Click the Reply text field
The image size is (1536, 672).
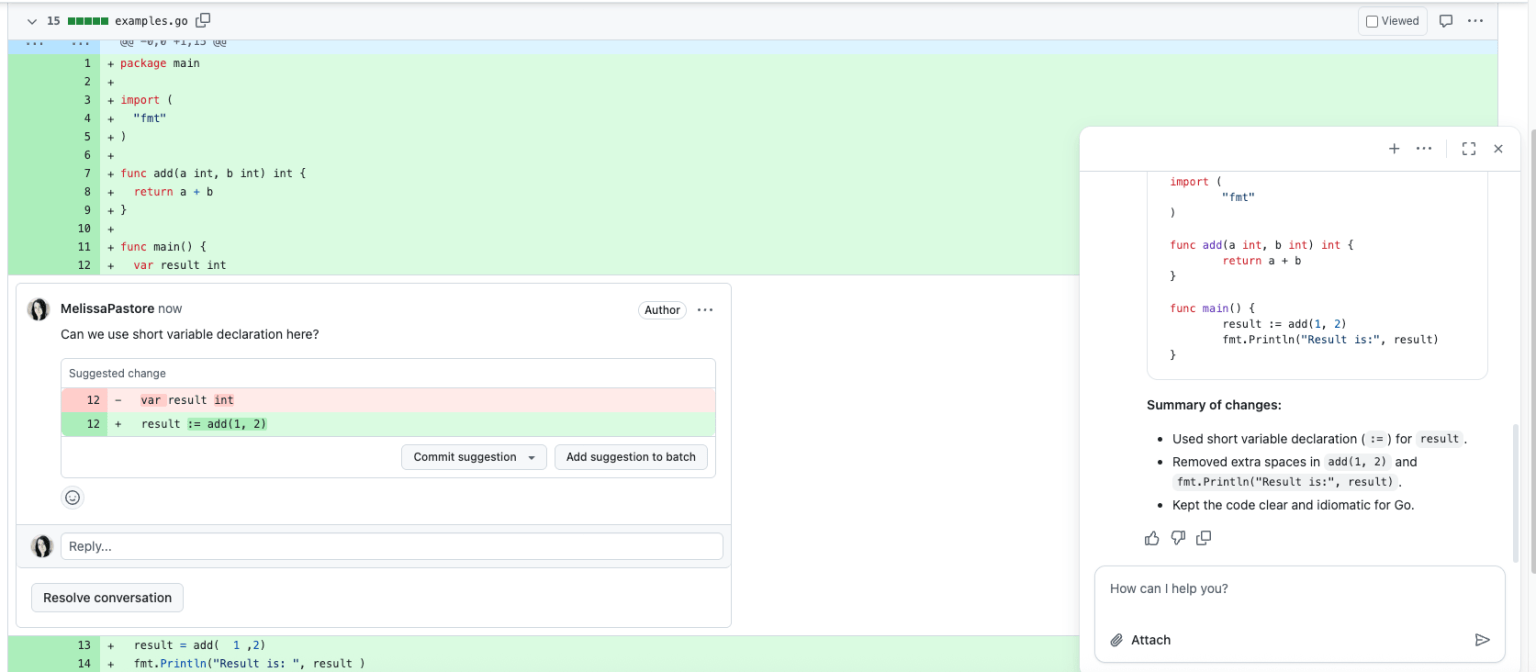tap(391, 546)
